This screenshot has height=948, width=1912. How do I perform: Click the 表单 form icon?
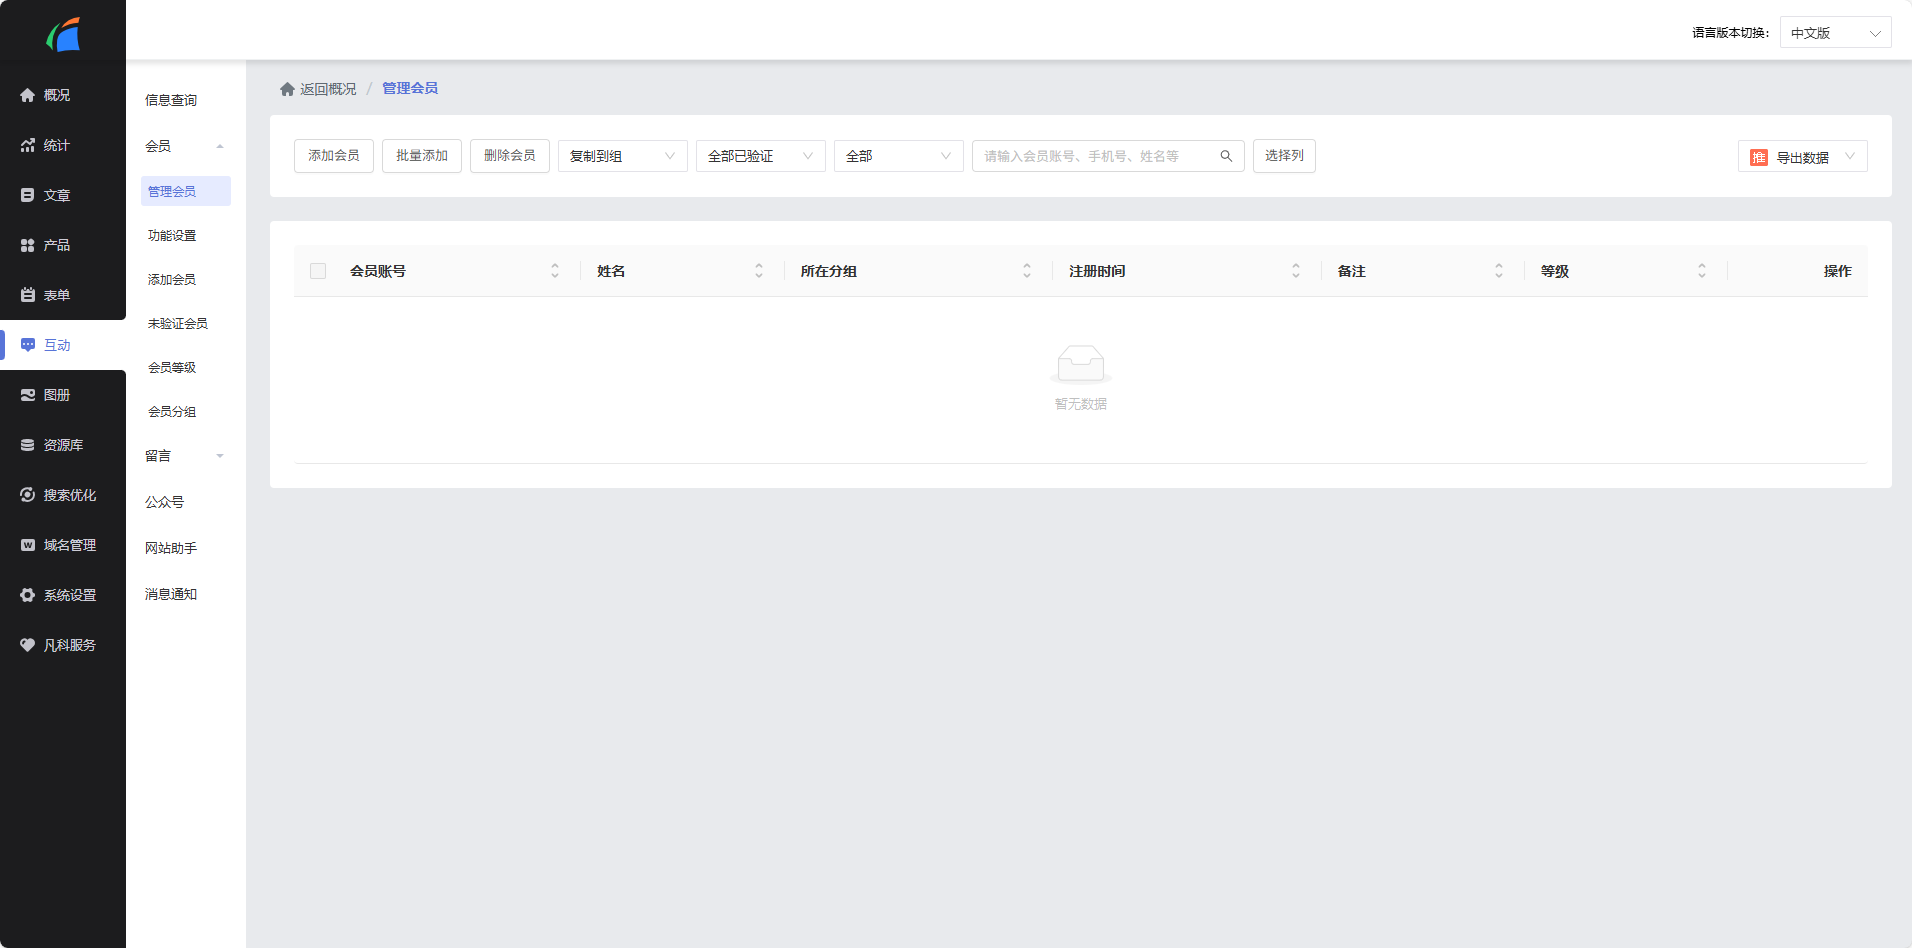click(x=28, y=295)
